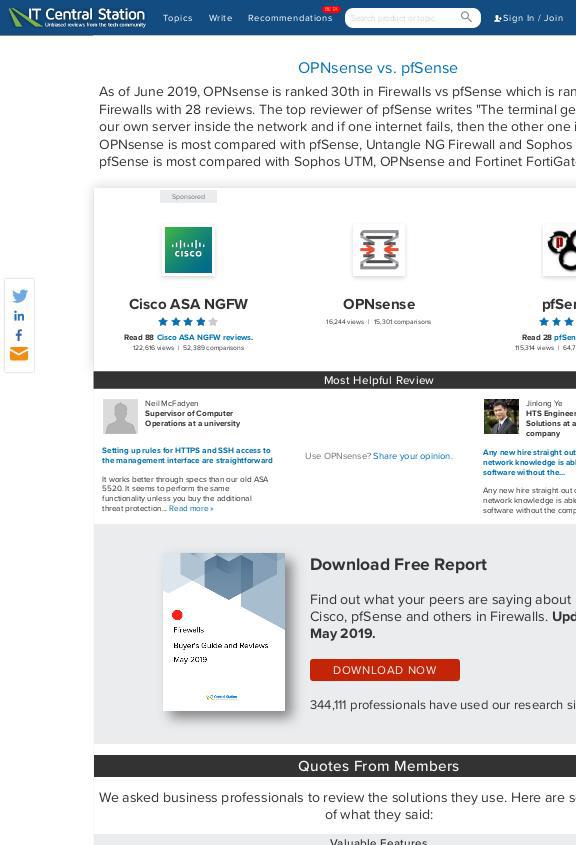
Task: Click the Neil McFadyen reviewer name
Action: (171, 403)
